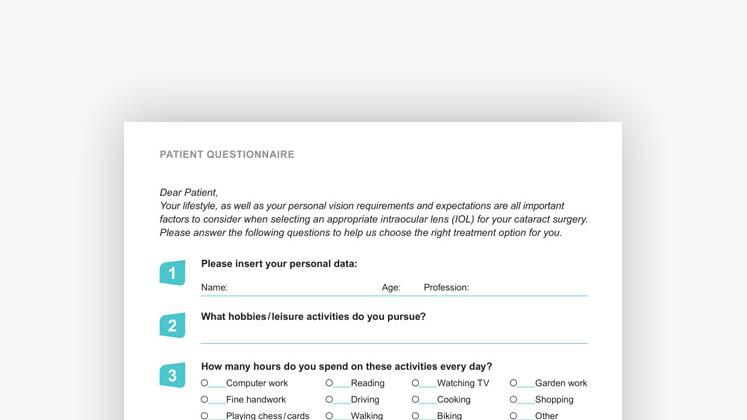Mark the Shopping option circle
The height and width of the screenshot is (420, 747).
click(513, 400)
